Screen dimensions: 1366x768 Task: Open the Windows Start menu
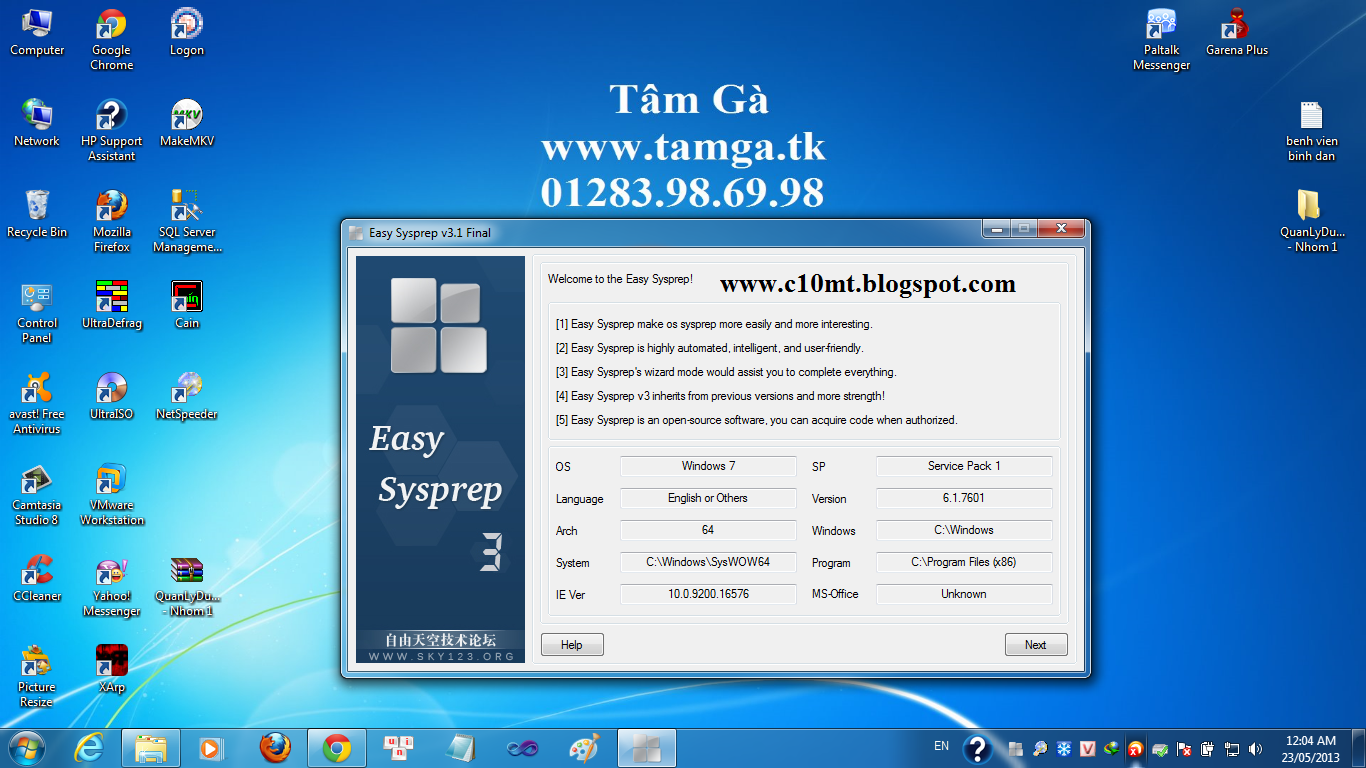(x=26, y=748)
